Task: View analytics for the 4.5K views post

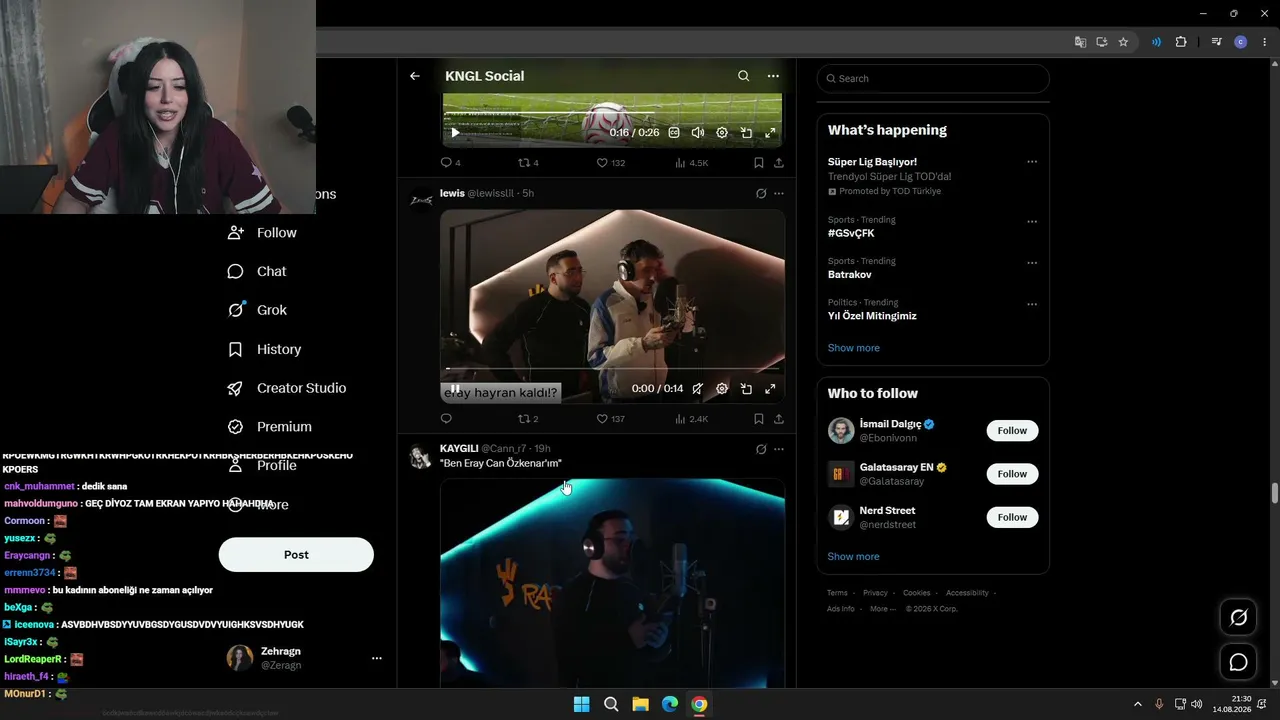Action: [692, 163]
